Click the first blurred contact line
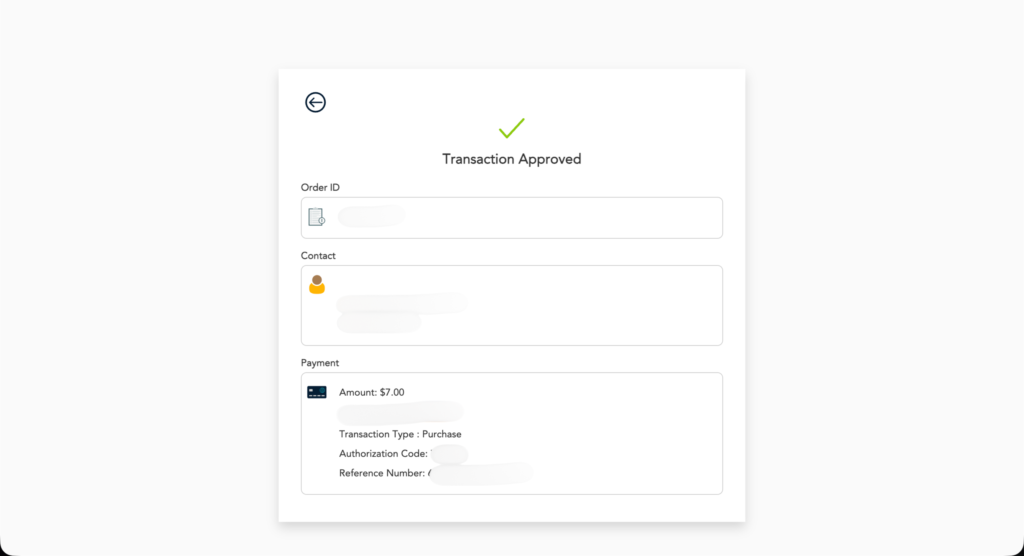 (x=402, y=302)
